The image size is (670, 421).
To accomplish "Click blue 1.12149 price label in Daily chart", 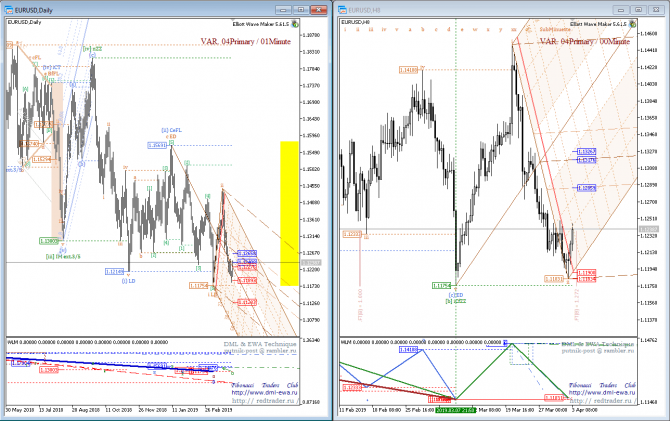I will click(115, 271).
